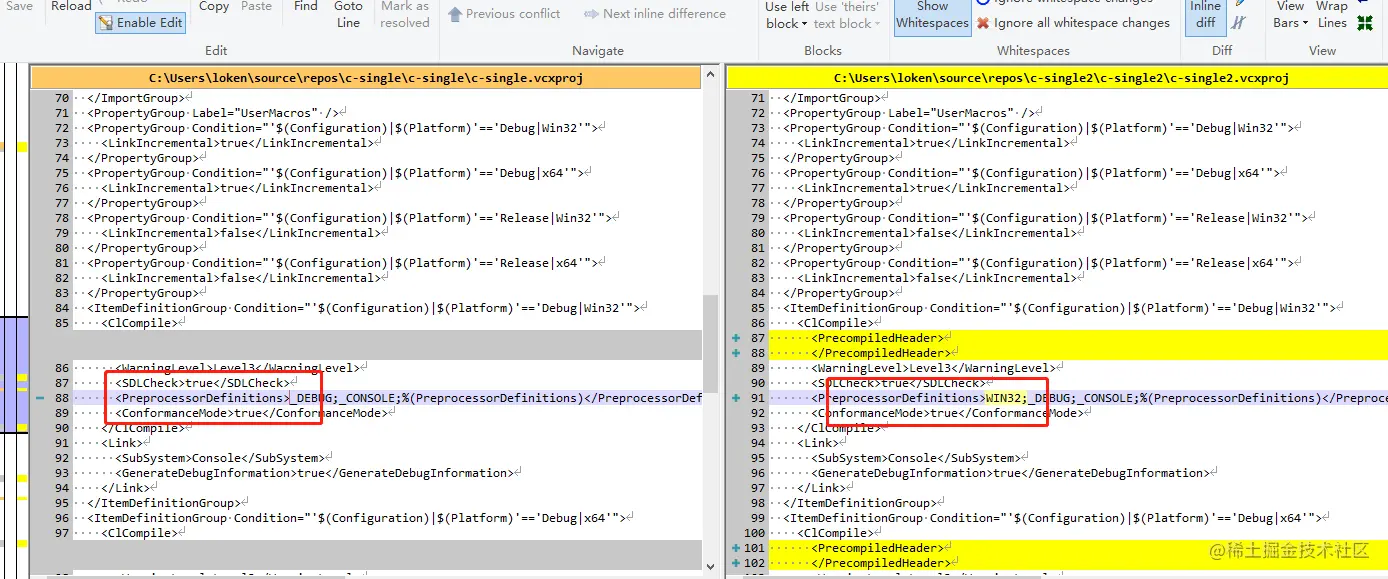Viewport: 1388px width, 579px height.
Task: Click the Goto Line command
Action: pos(348,14)
